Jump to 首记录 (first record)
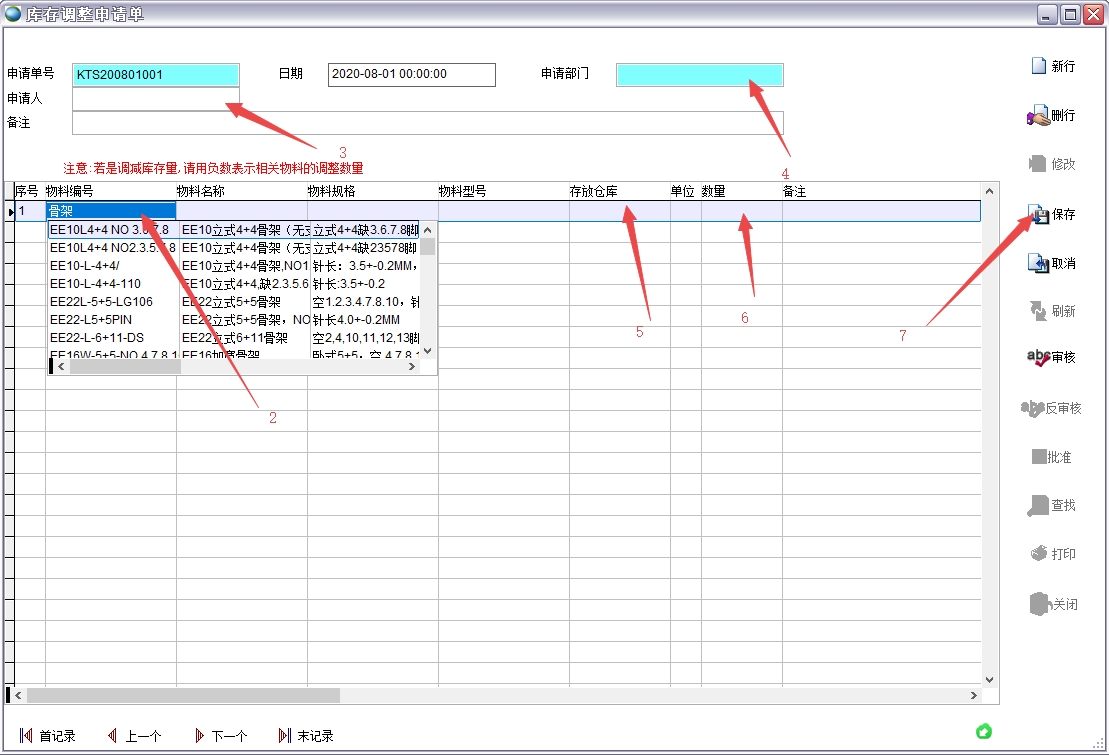 coord(46,736)
